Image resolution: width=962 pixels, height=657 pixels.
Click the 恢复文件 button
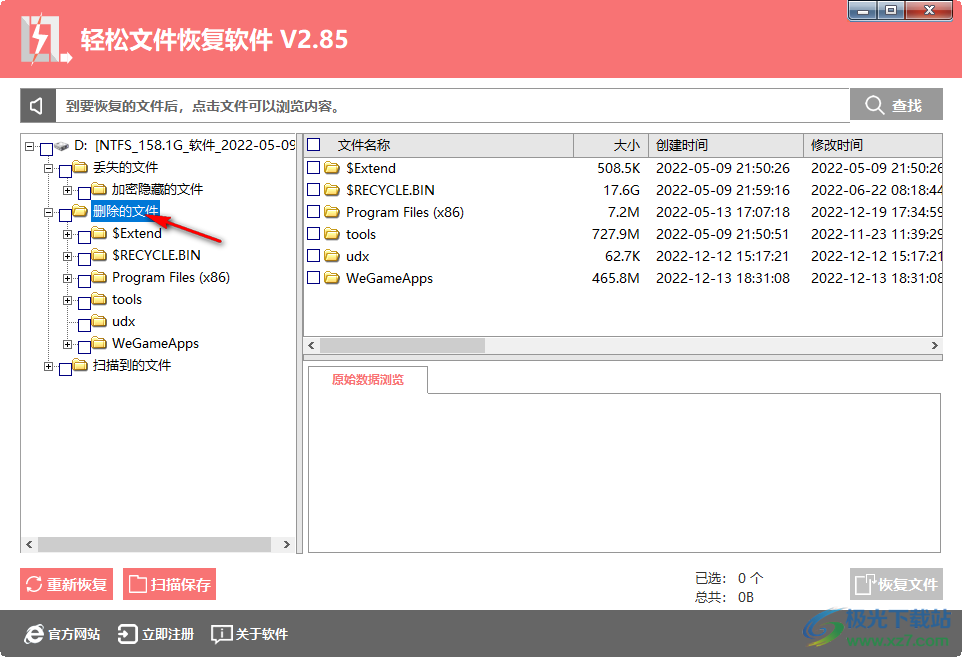tap(896, 584)
